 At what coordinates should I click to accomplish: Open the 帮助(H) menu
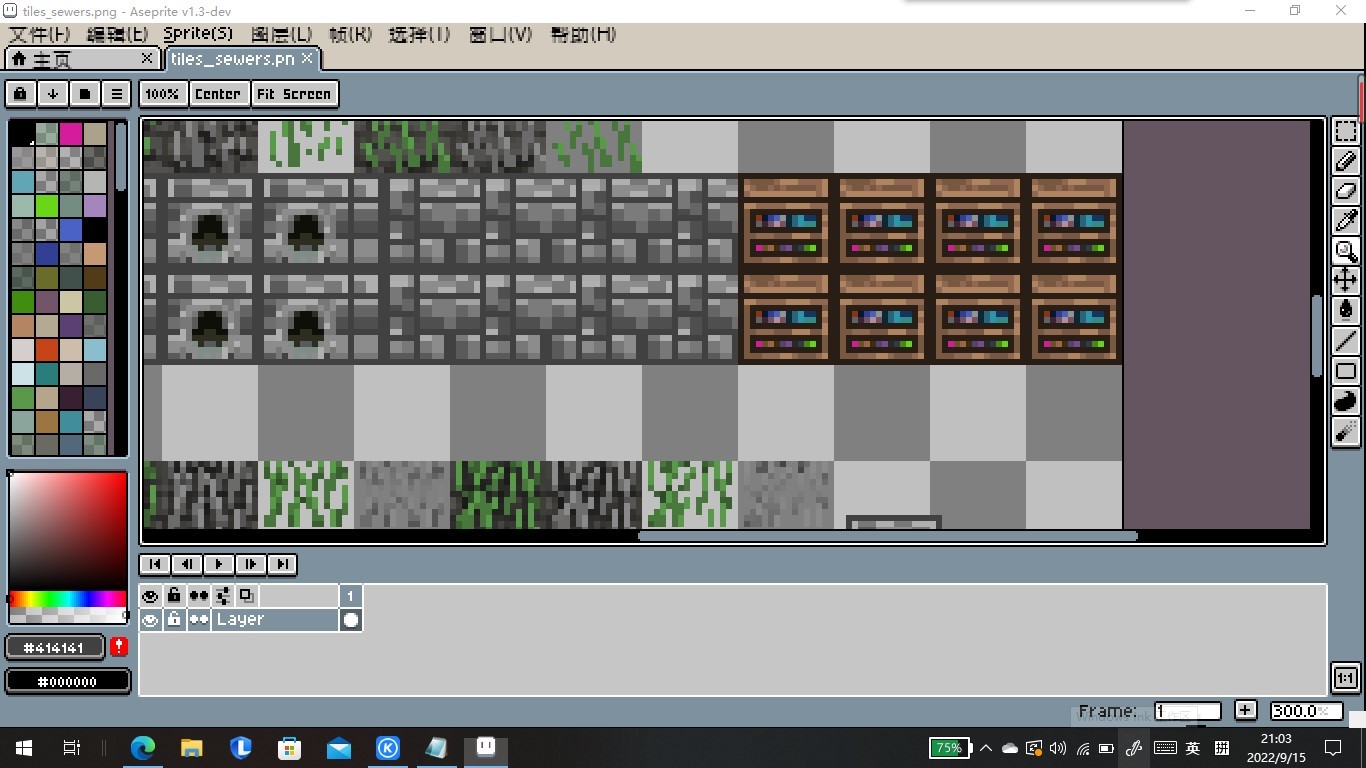(584, 34)
